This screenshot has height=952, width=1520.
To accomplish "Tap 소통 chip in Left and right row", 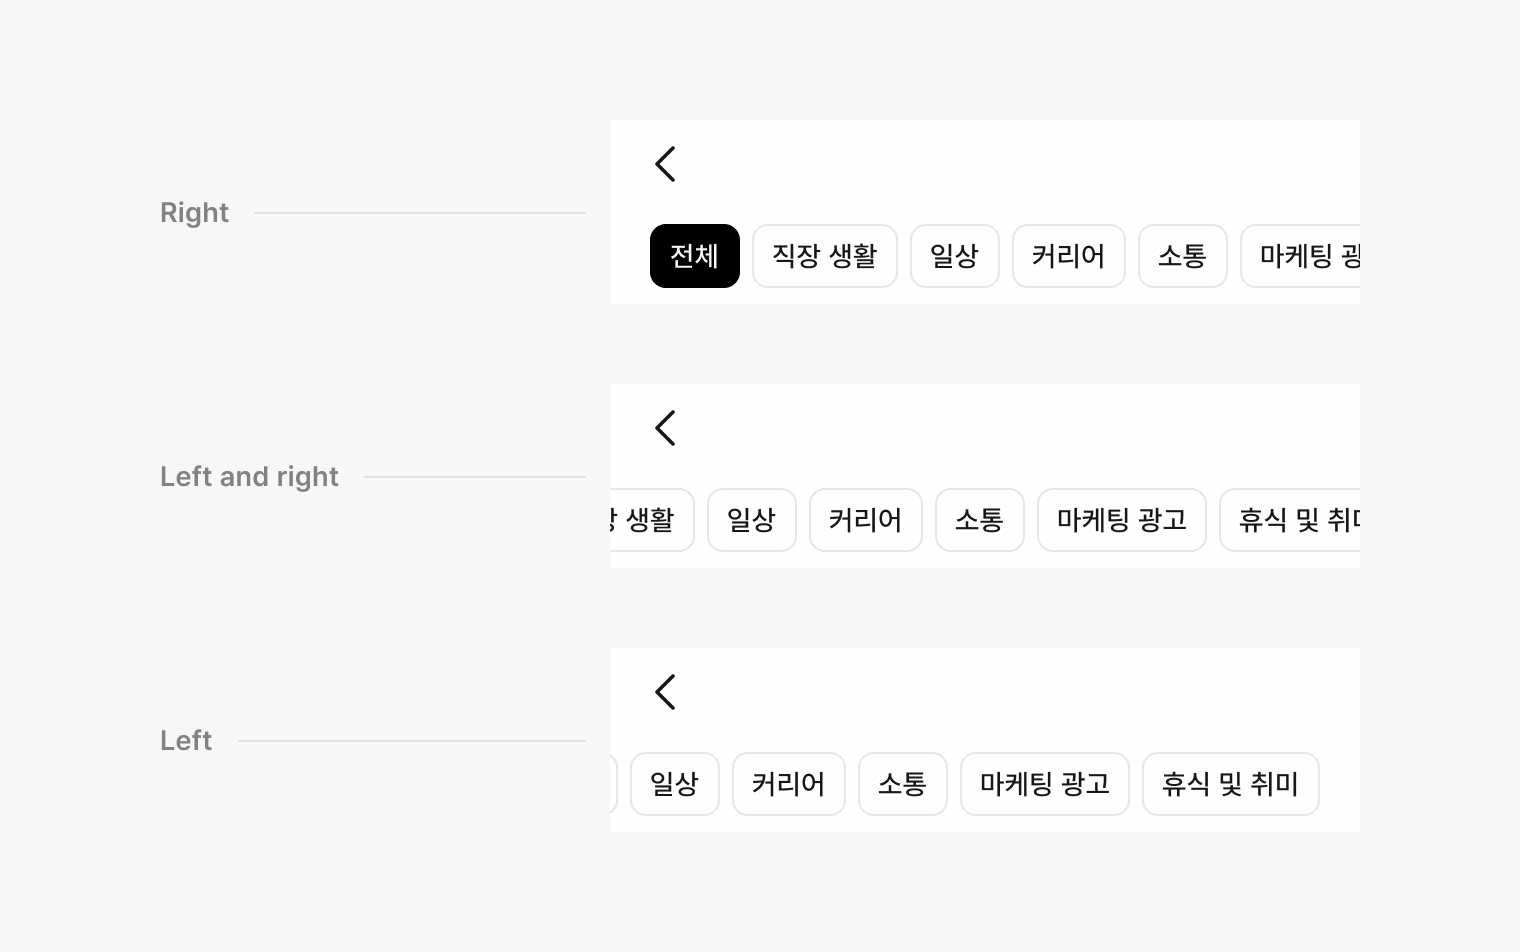I will coord(979,520).
